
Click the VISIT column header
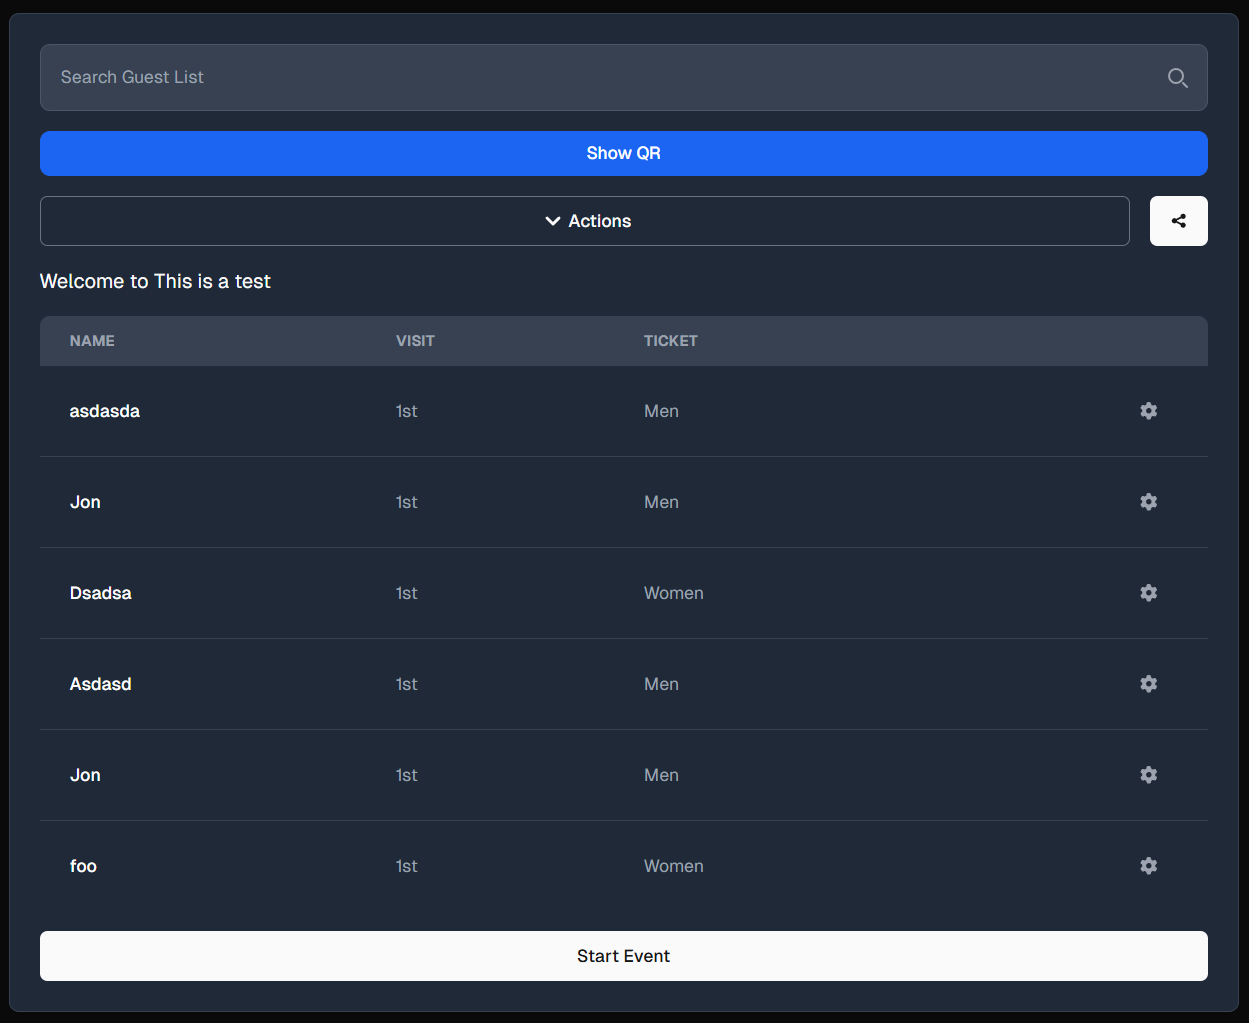click(x=415, y=341)
